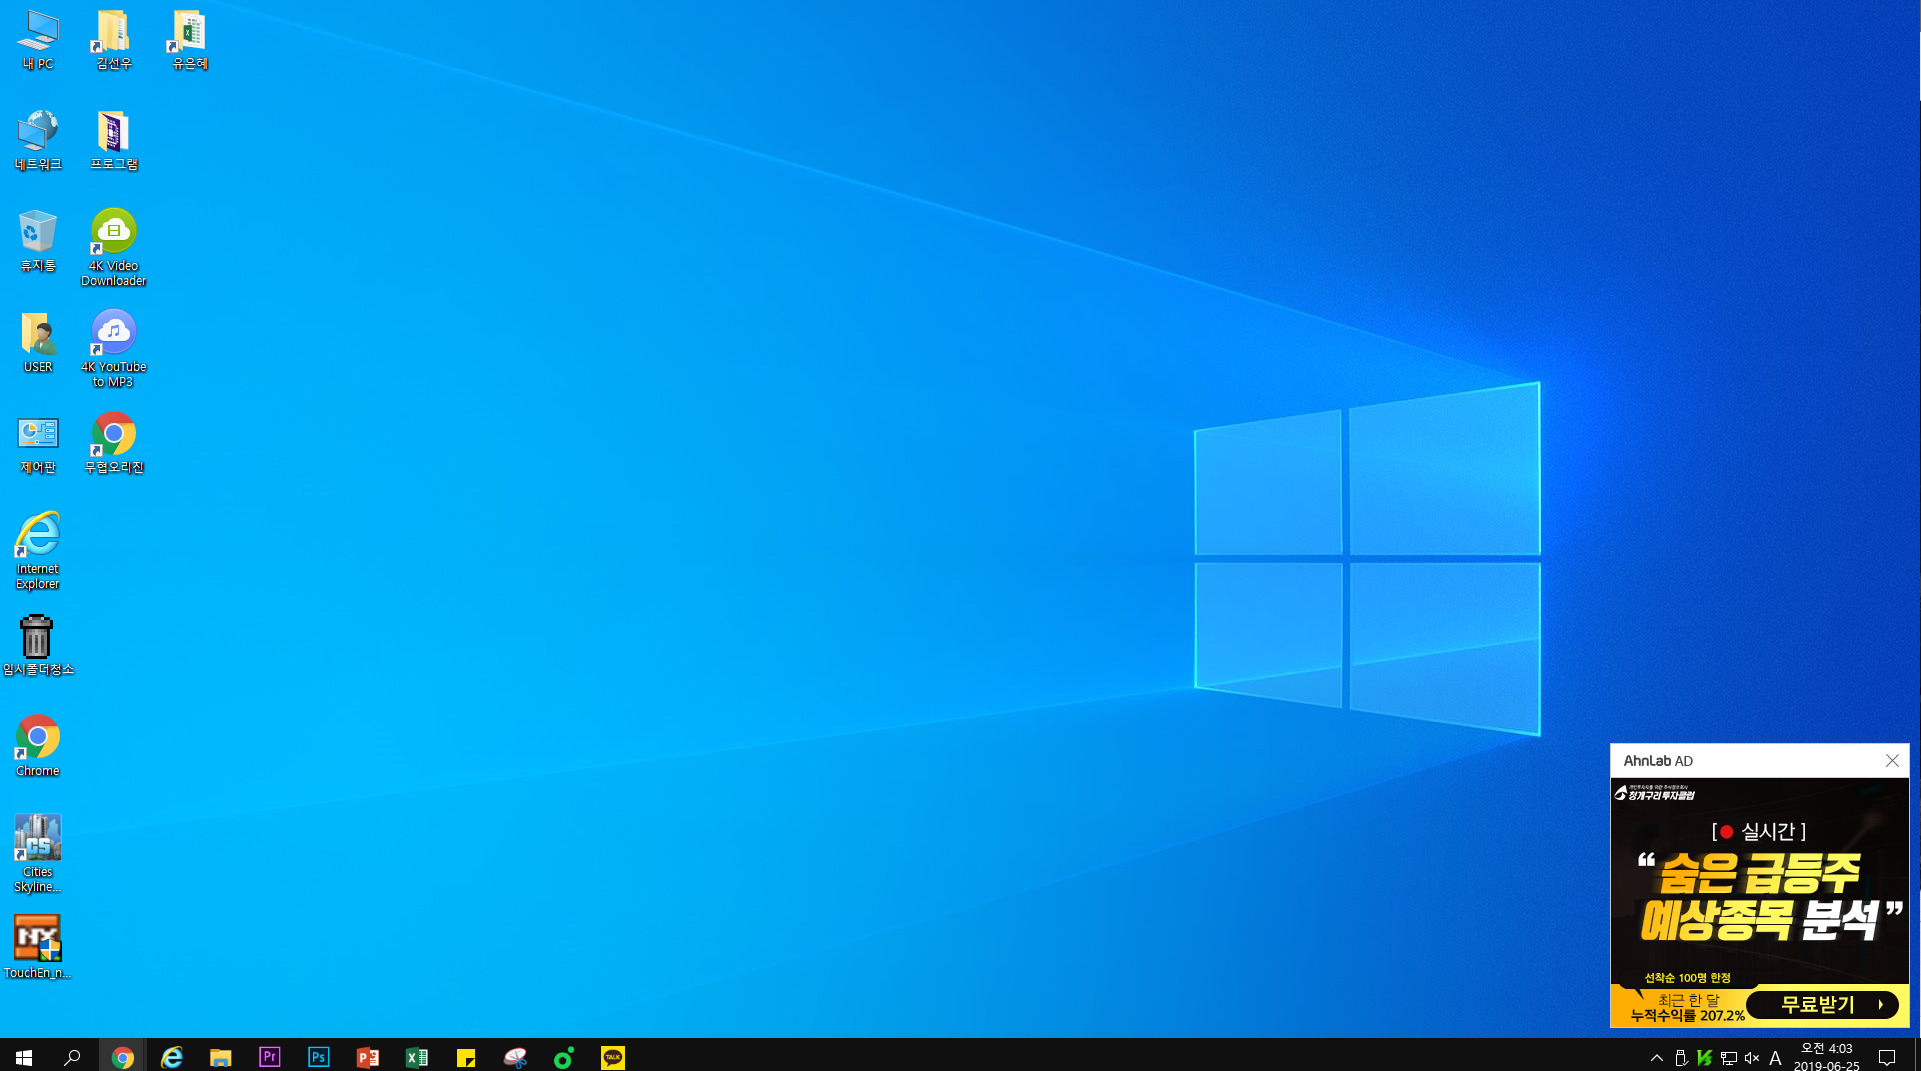Open Excel from the taskbar
The height and width of the screenshot is (1071, 1921).
point(416,1056)
